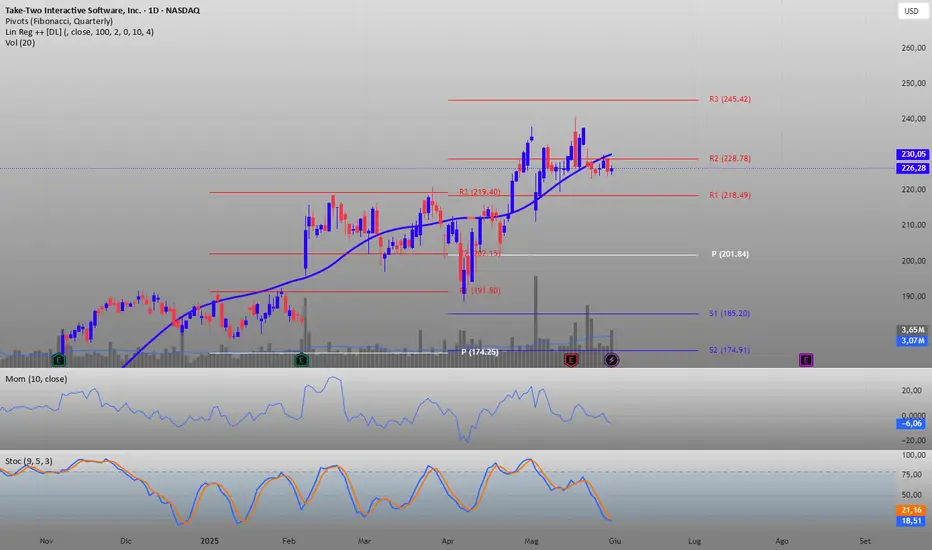Select the Mom (10, close) indicator legend

[x=36, y=379]
